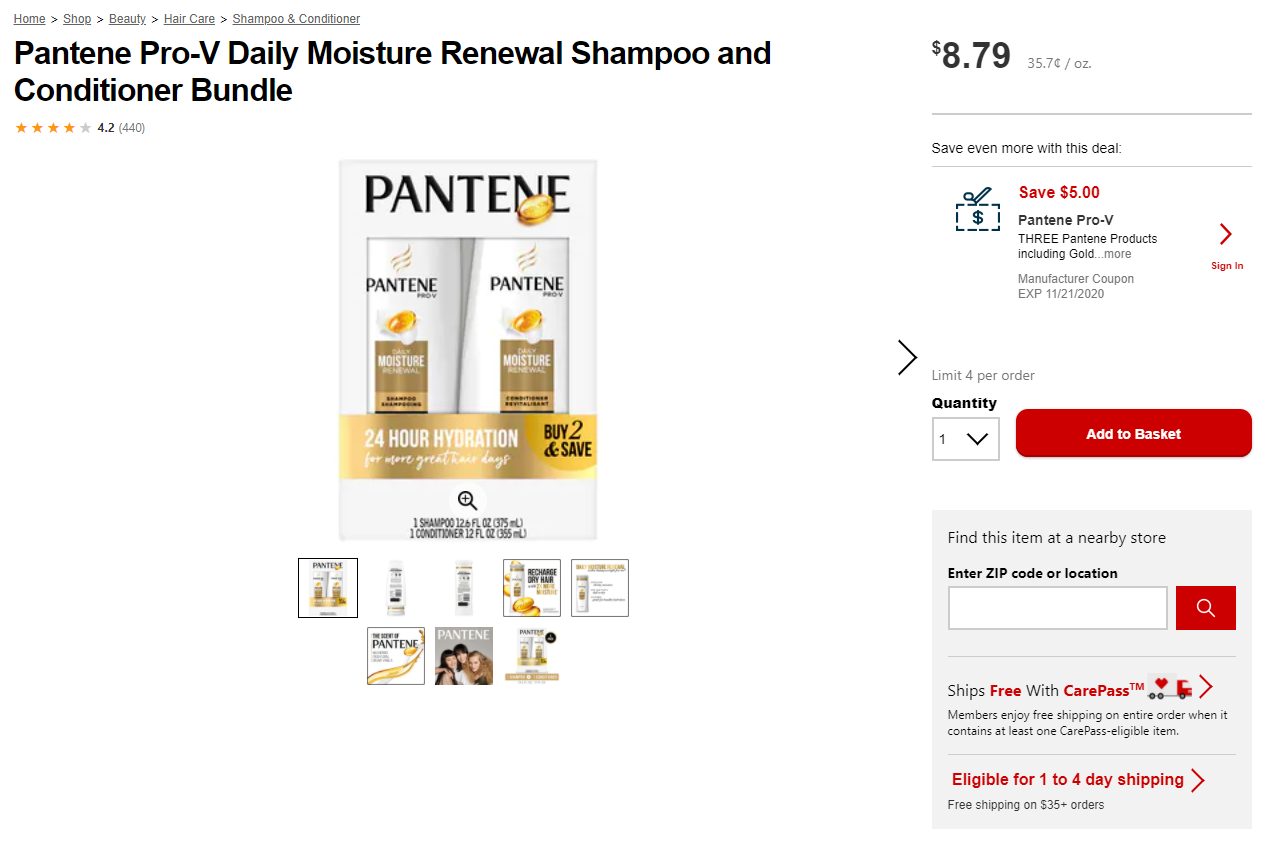Click the coupon dollar icon
This screenshot has width=1271, height=843.
point(977,210)
